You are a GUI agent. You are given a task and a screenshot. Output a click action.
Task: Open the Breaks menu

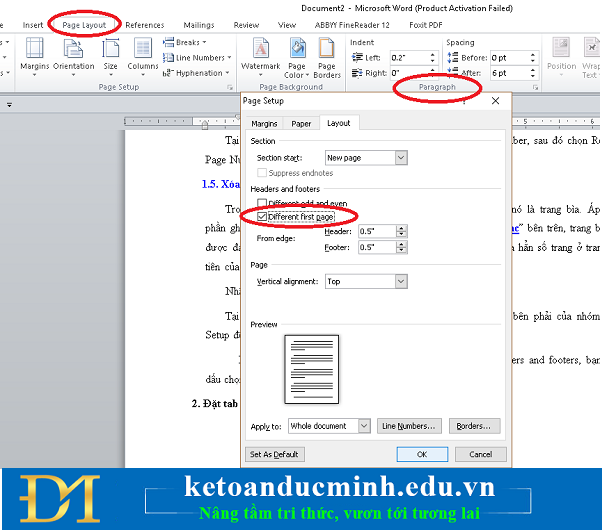coord(185,42)
